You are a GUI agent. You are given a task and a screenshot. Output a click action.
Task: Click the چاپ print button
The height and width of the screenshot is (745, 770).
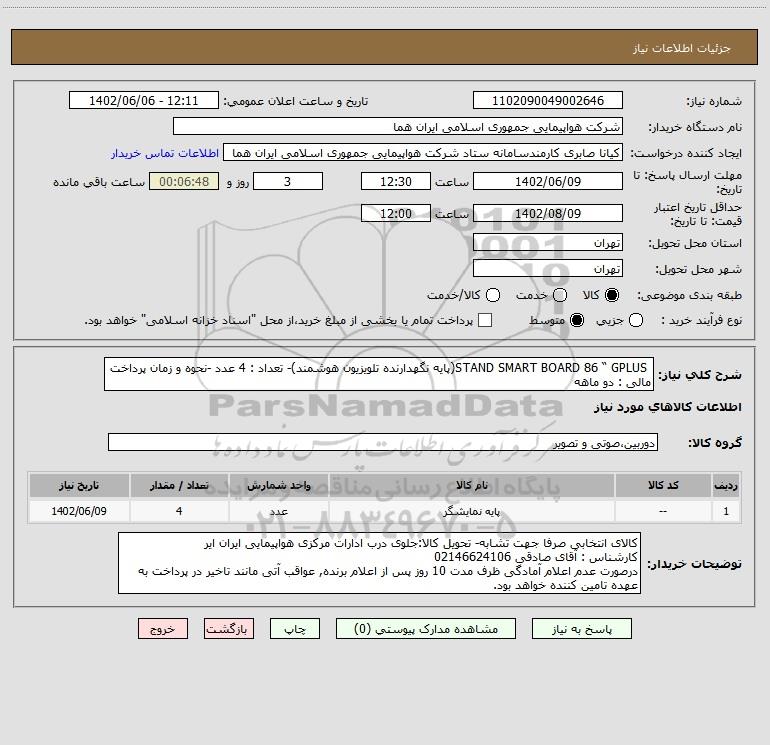click(295, 629)
